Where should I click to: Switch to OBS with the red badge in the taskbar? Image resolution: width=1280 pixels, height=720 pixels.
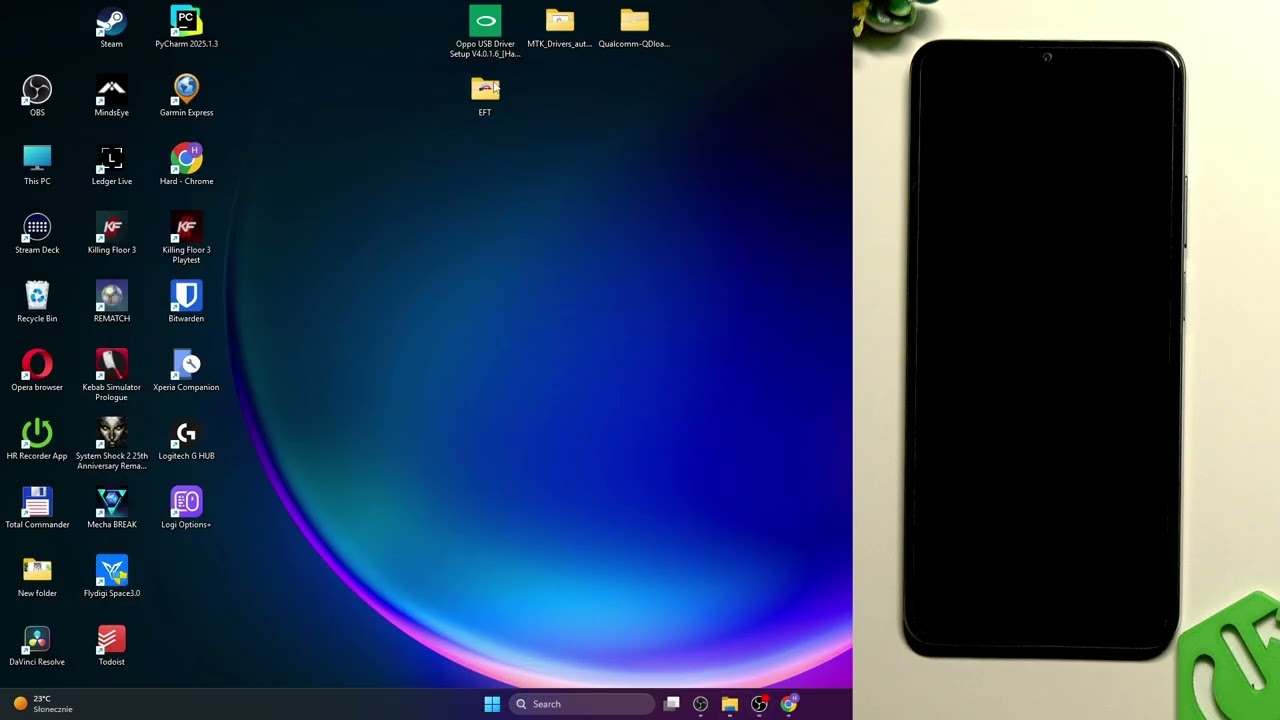point(760,704)
